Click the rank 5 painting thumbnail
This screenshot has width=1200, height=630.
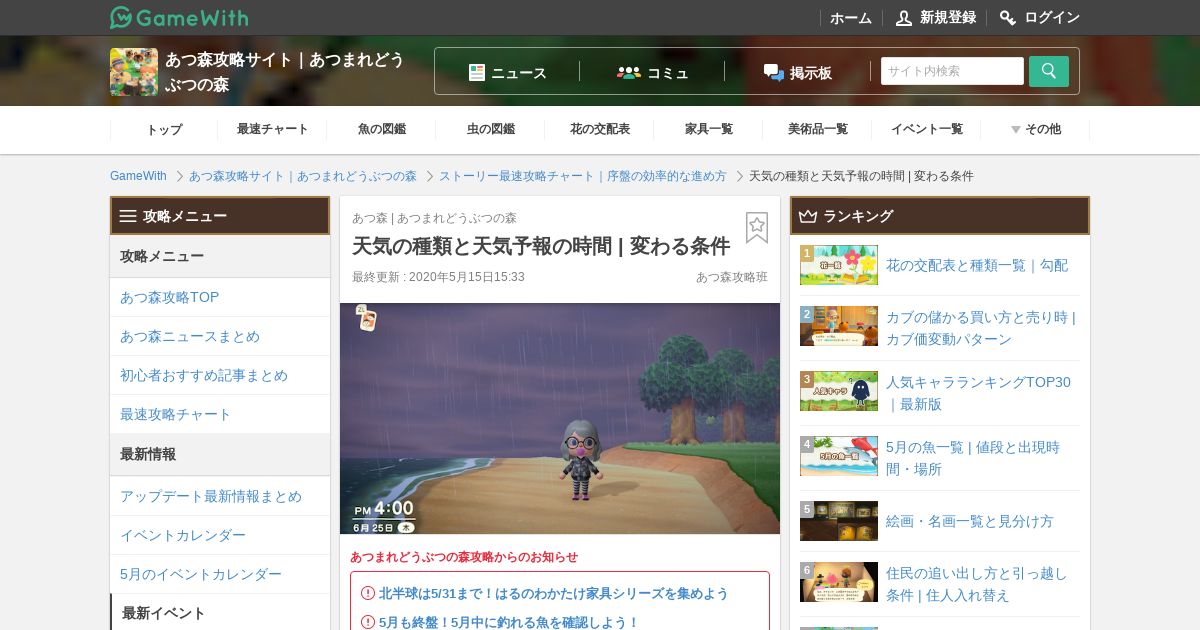tap(839, 521)
